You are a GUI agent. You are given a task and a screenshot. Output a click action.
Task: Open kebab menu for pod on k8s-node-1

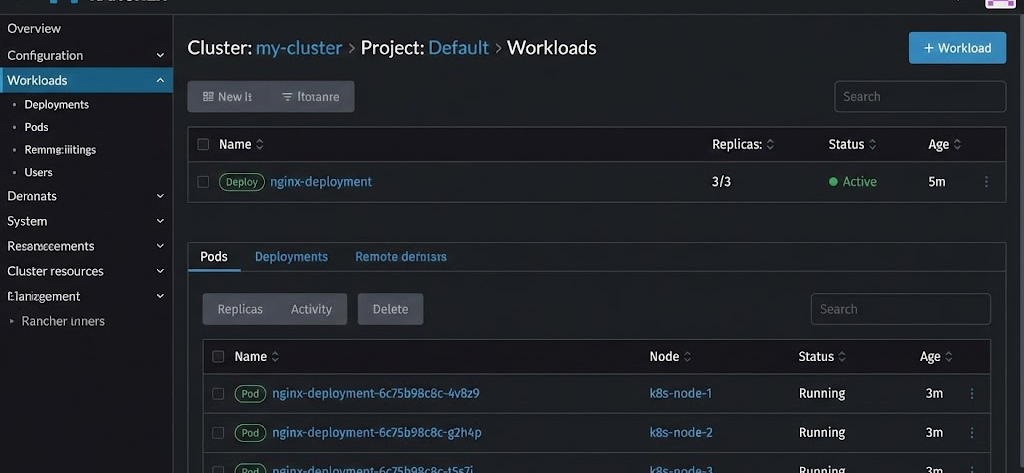971,394
